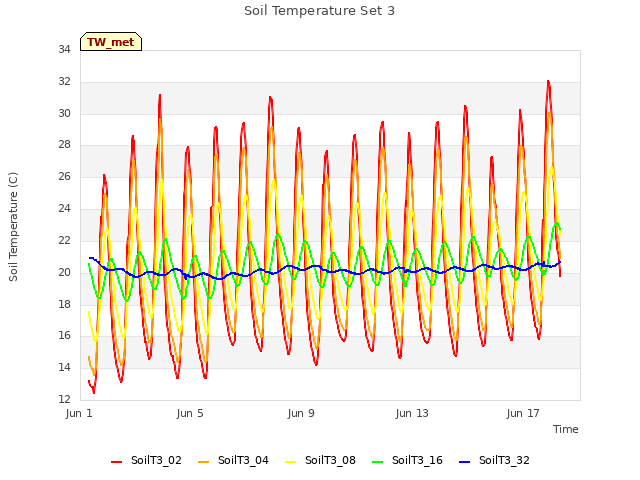The image size is (640, 480).
Task: Click the 24 y-axis tick label
Action: 64,209
